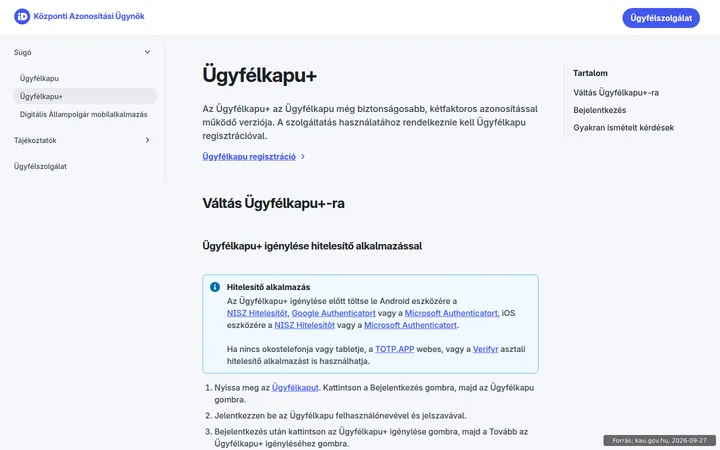Image resolution: width=720 pixels, height=450 pixels.
Task: Jump to Bejelentkezés in contents
Action: (600, 110)
